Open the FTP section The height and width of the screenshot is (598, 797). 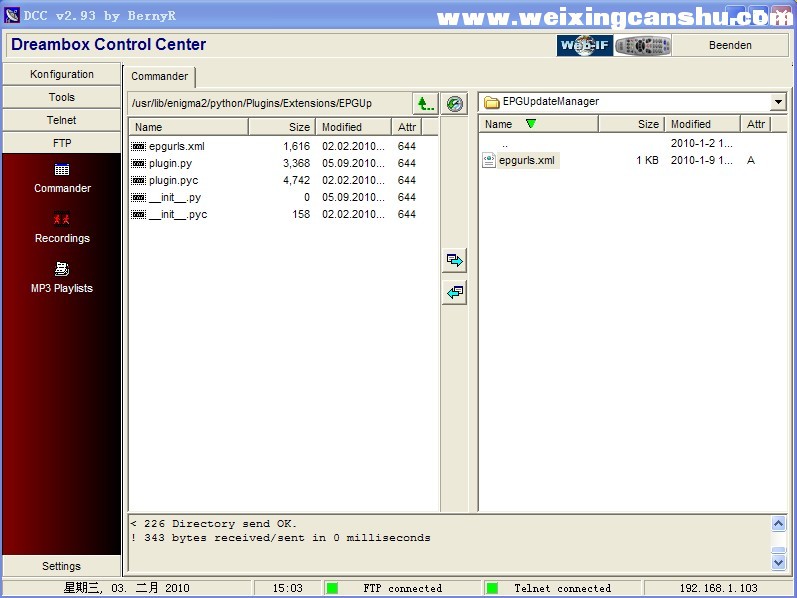pos(62,143)
